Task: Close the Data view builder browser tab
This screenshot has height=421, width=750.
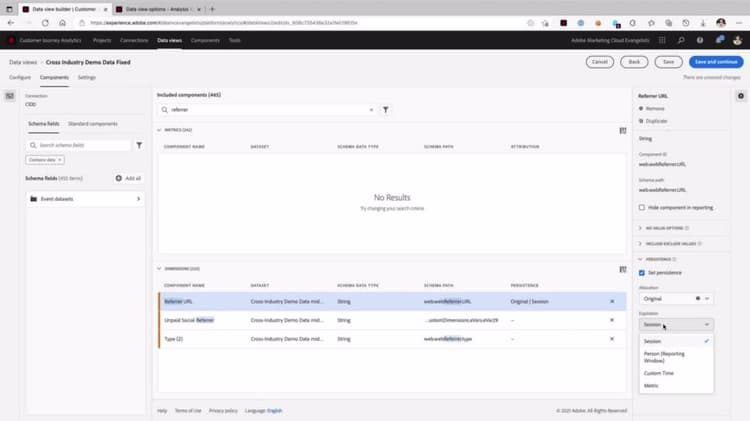Action: coord(106,9)
